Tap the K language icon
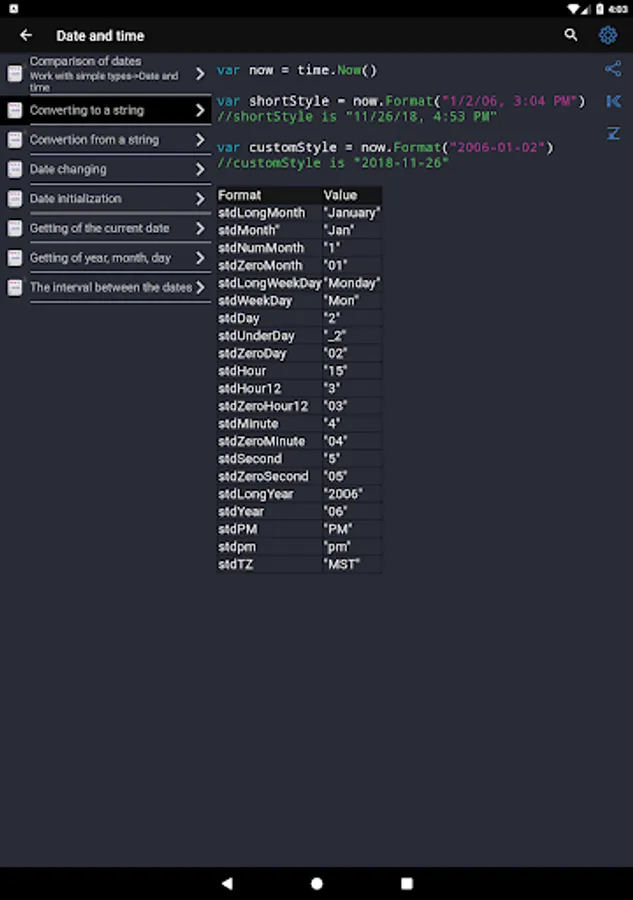This screenshot has width=633, height=900. [613, 101]
